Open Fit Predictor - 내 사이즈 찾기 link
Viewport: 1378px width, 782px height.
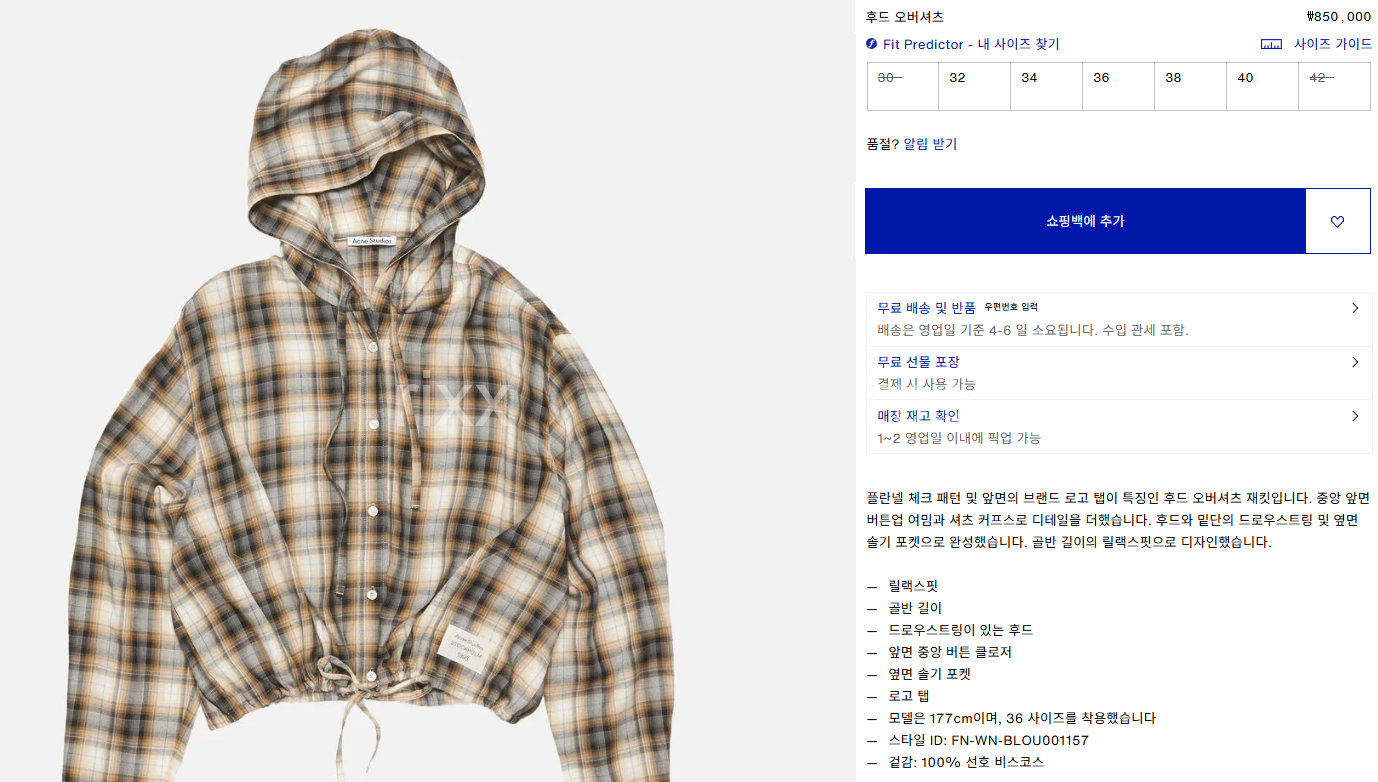click(x=971, y=44)
